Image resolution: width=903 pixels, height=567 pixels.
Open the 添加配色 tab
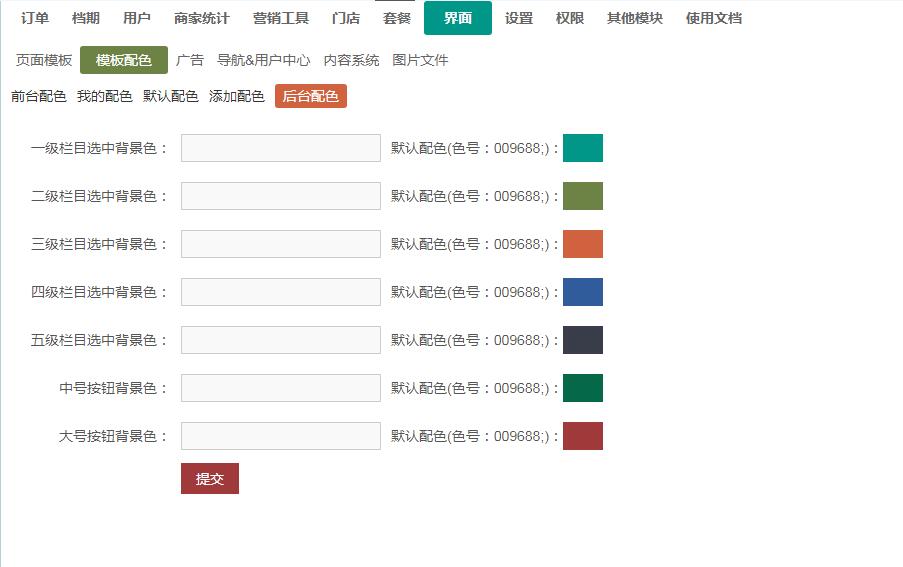237,96
